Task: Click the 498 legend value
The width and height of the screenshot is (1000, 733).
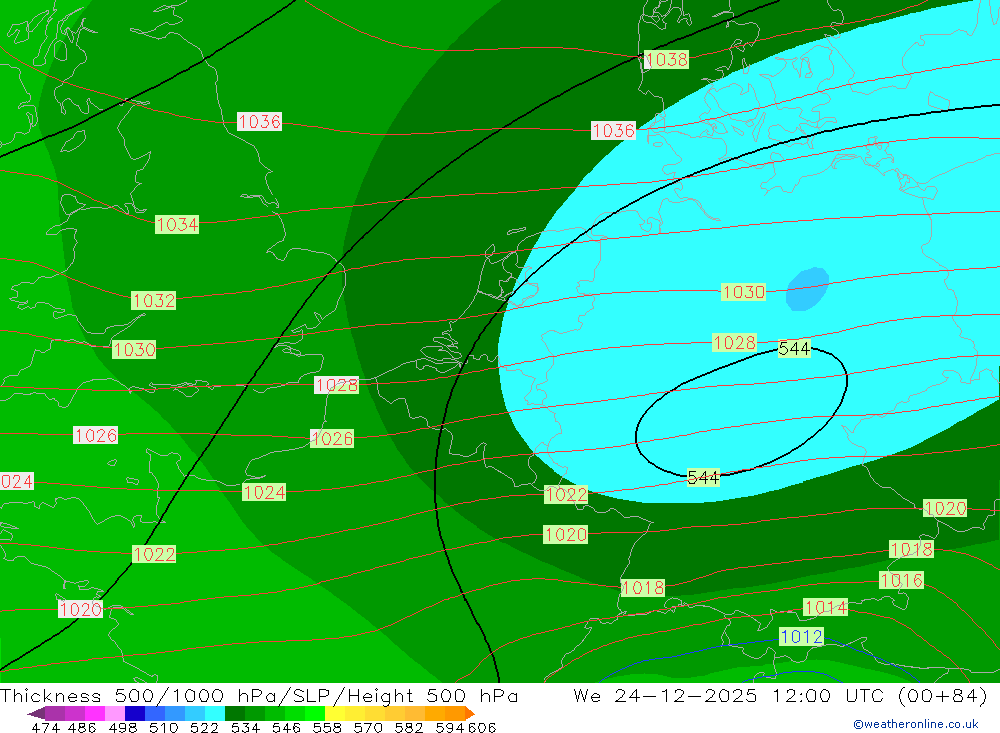Action: [123, 727]
